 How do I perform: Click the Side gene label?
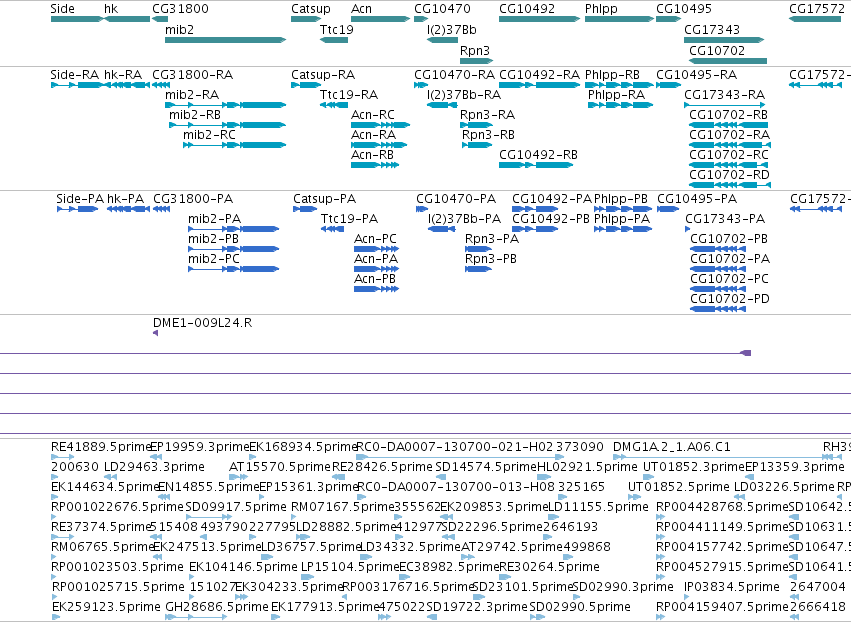[x=62, y=9]
